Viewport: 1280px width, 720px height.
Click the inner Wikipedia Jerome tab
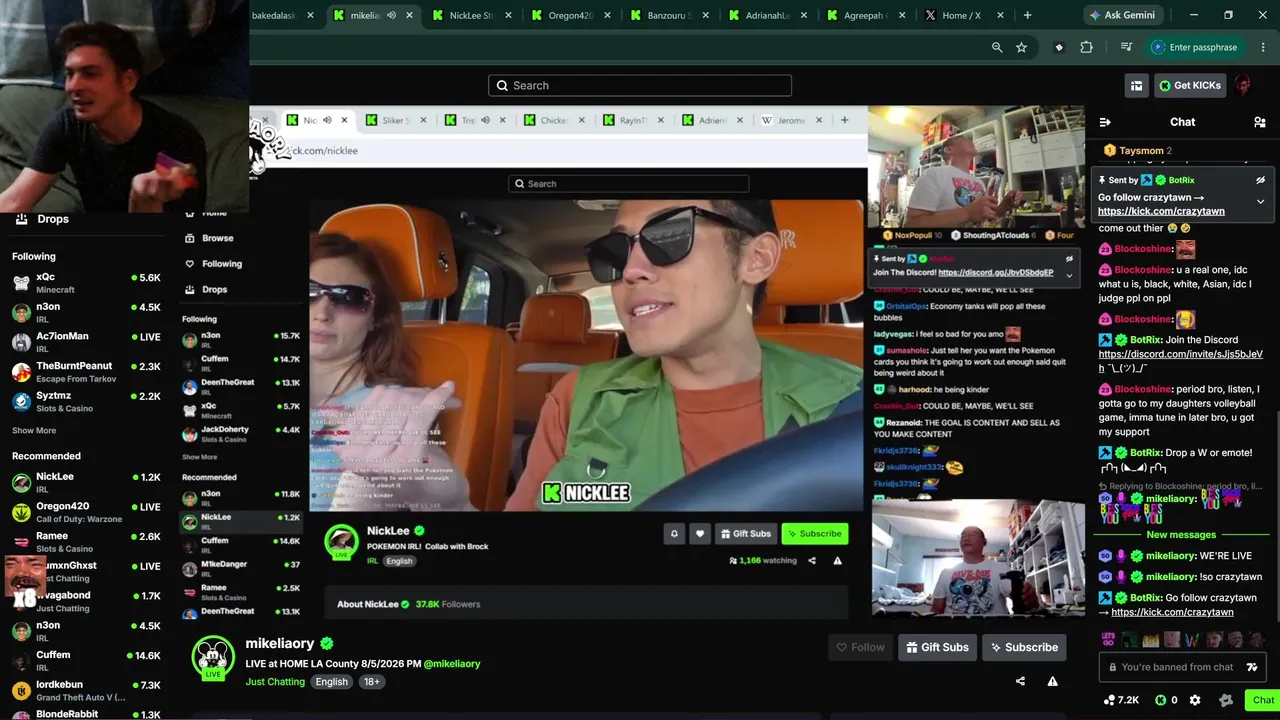click(x=791, y=120)
